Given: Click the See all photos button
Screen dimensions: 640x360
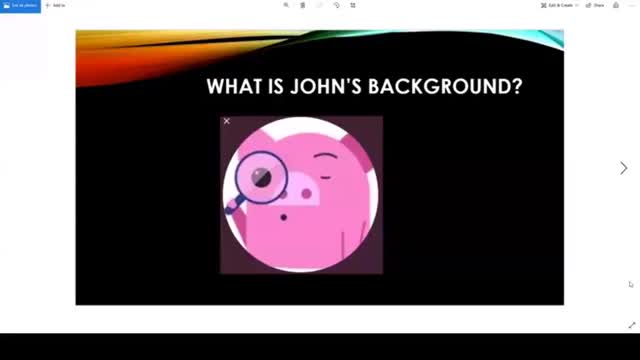Looking at the screenshot, I should pos(20,6).
